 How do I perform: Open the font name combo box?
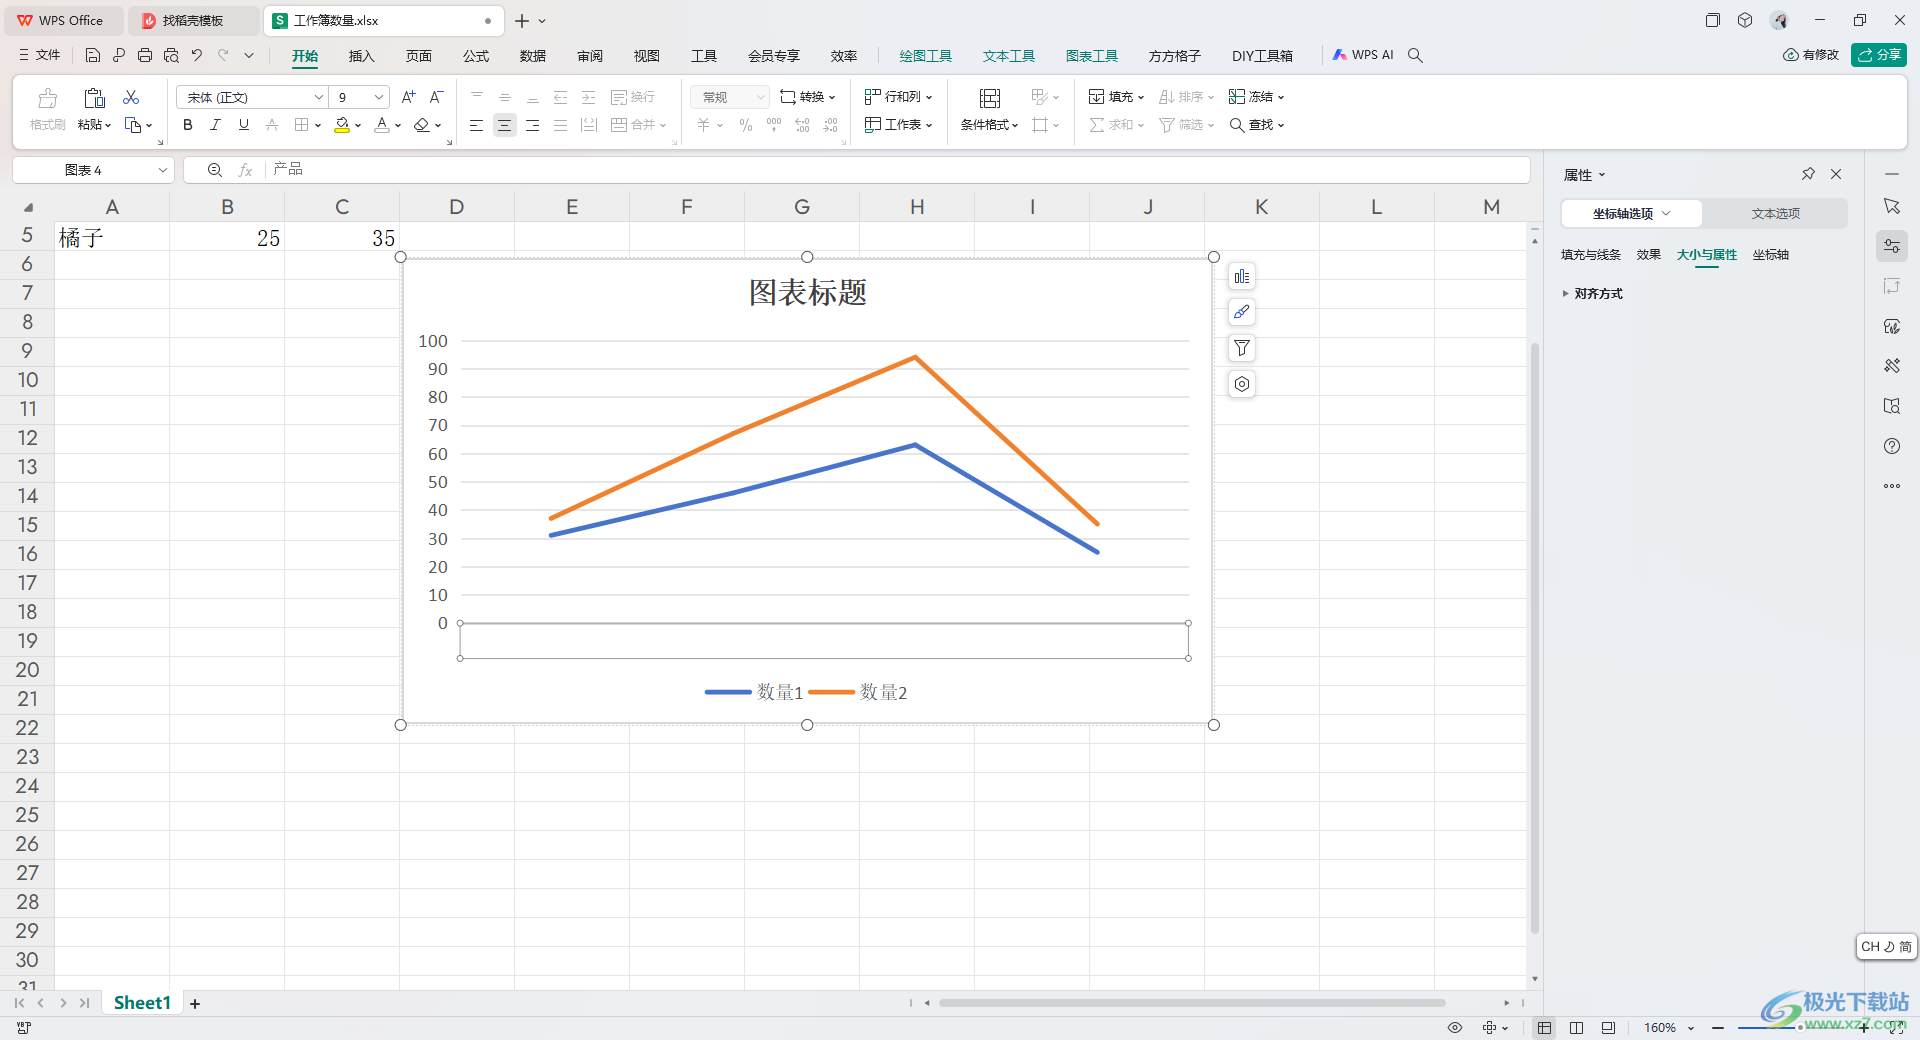pyautogui.click(x=252, y=97)
